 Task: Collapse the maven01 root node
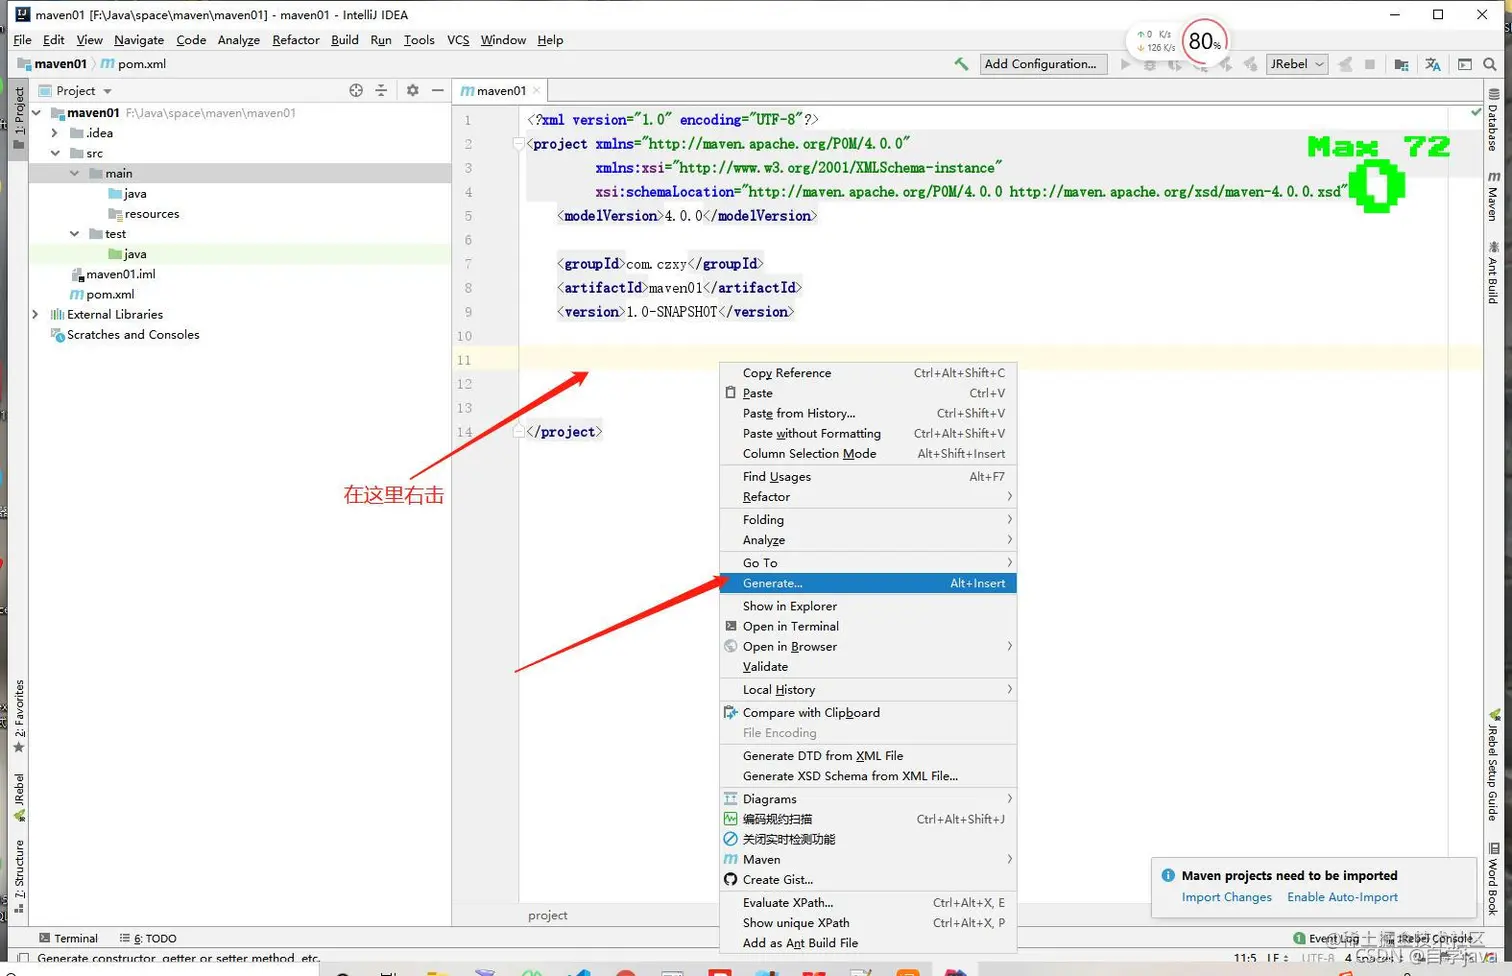(37, 113)
